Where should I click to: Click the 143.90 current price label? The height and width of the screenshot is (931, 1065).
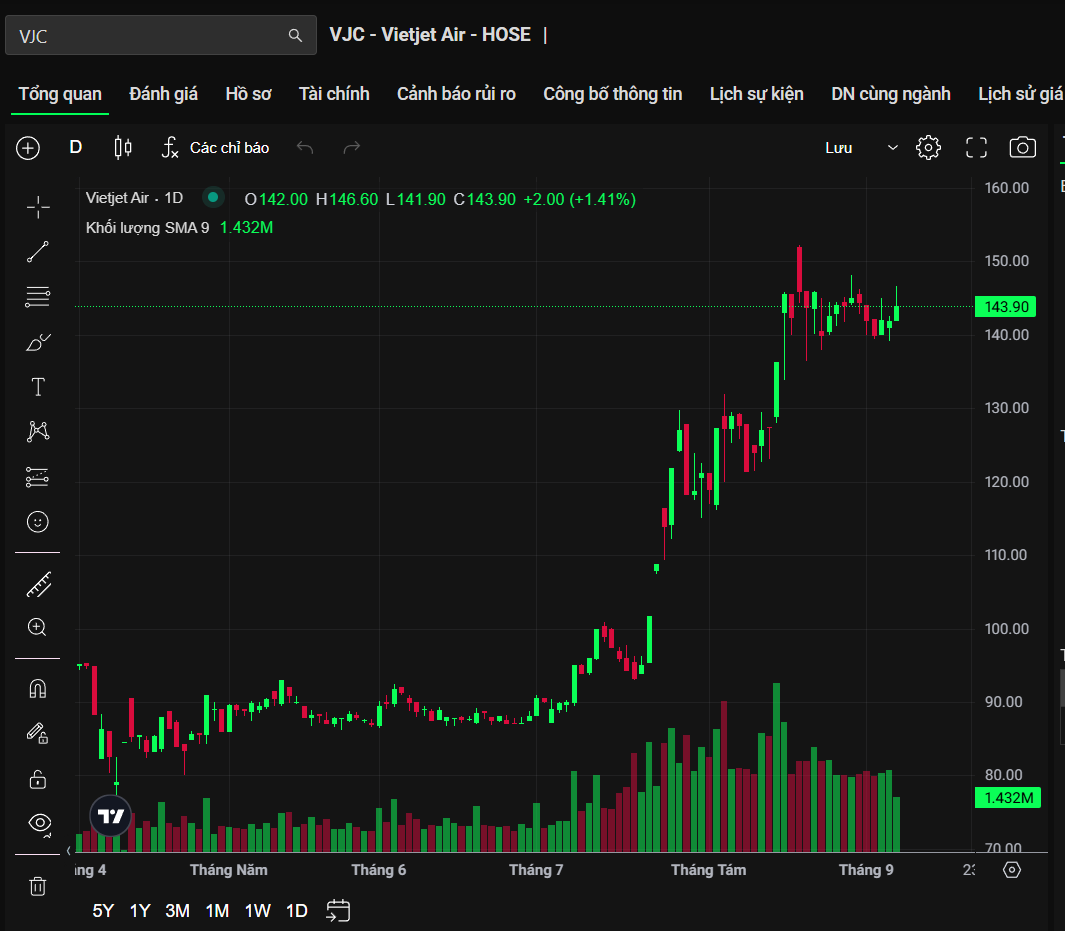[x=1006, y=307]
